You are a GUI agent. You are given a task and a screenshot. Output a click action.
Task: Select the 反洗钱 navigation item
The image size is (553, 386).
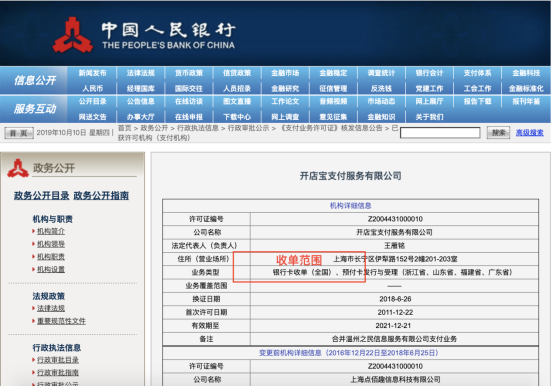pos(381,89)
